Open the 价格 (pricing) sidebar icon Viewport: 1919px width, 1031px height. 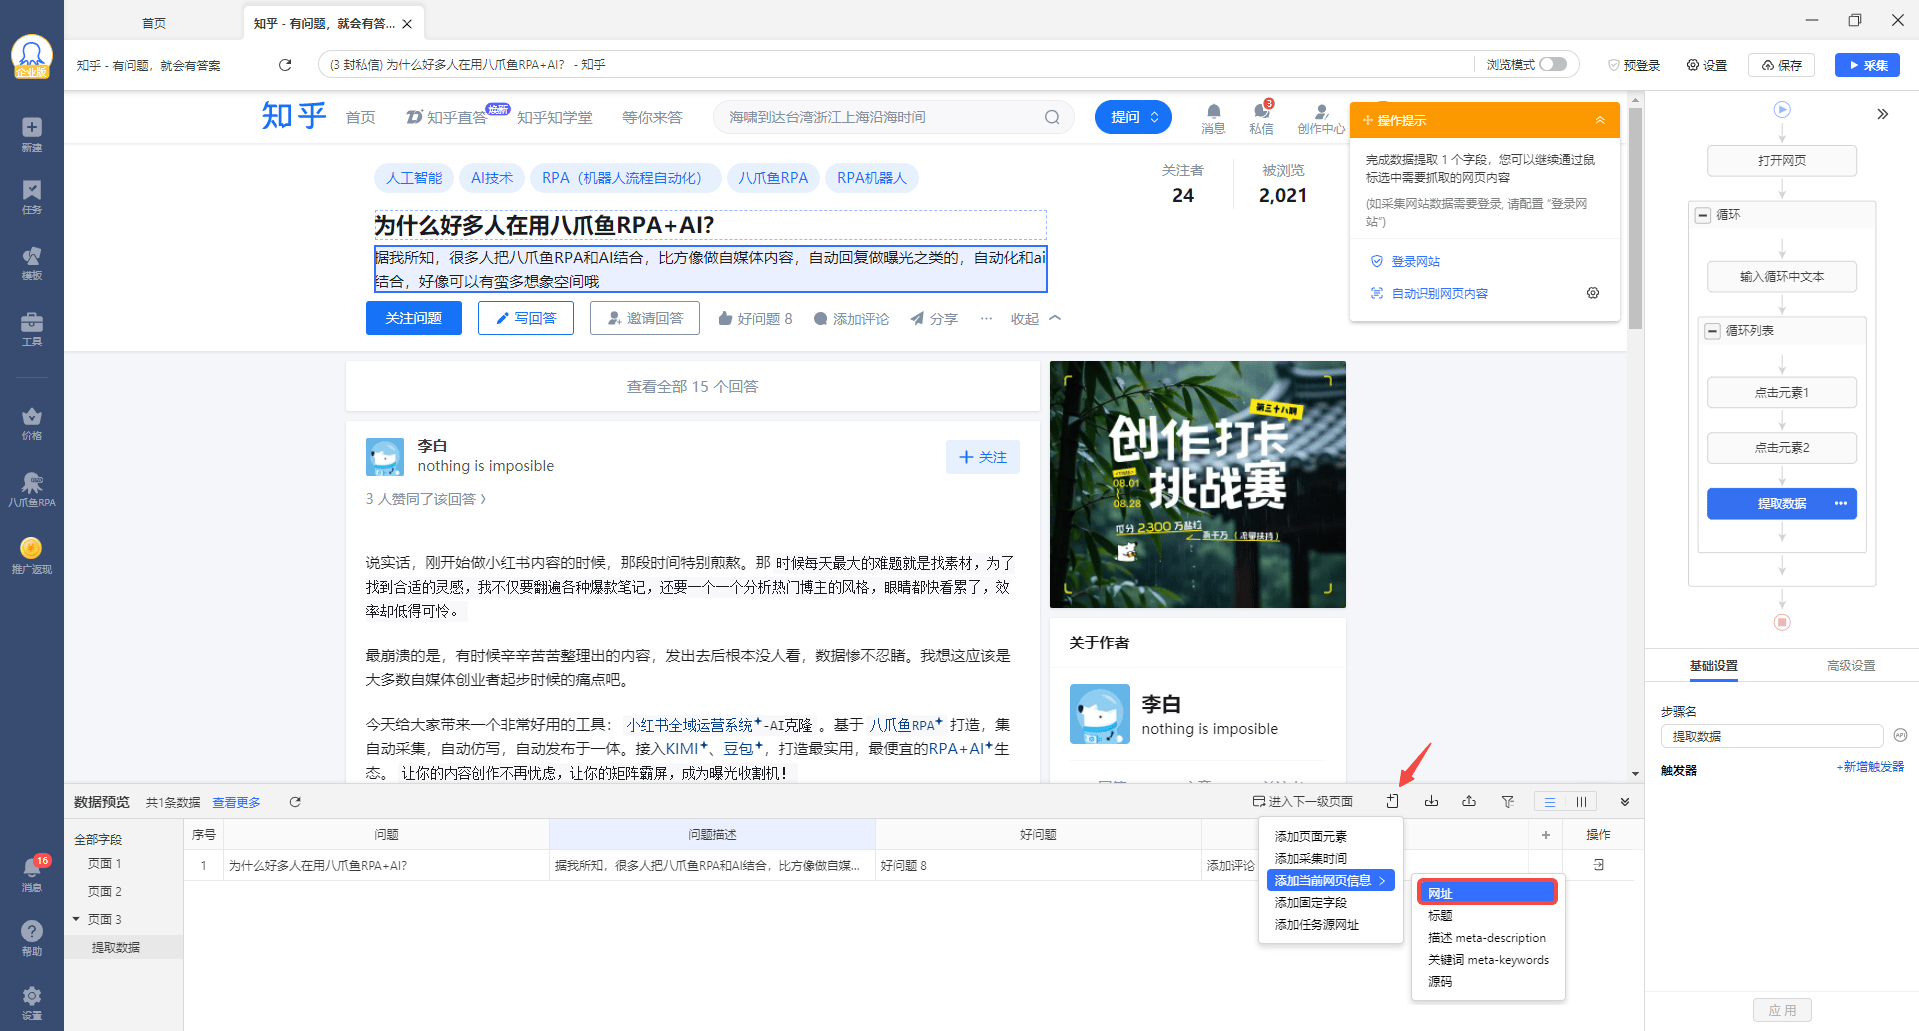point(32,423)
